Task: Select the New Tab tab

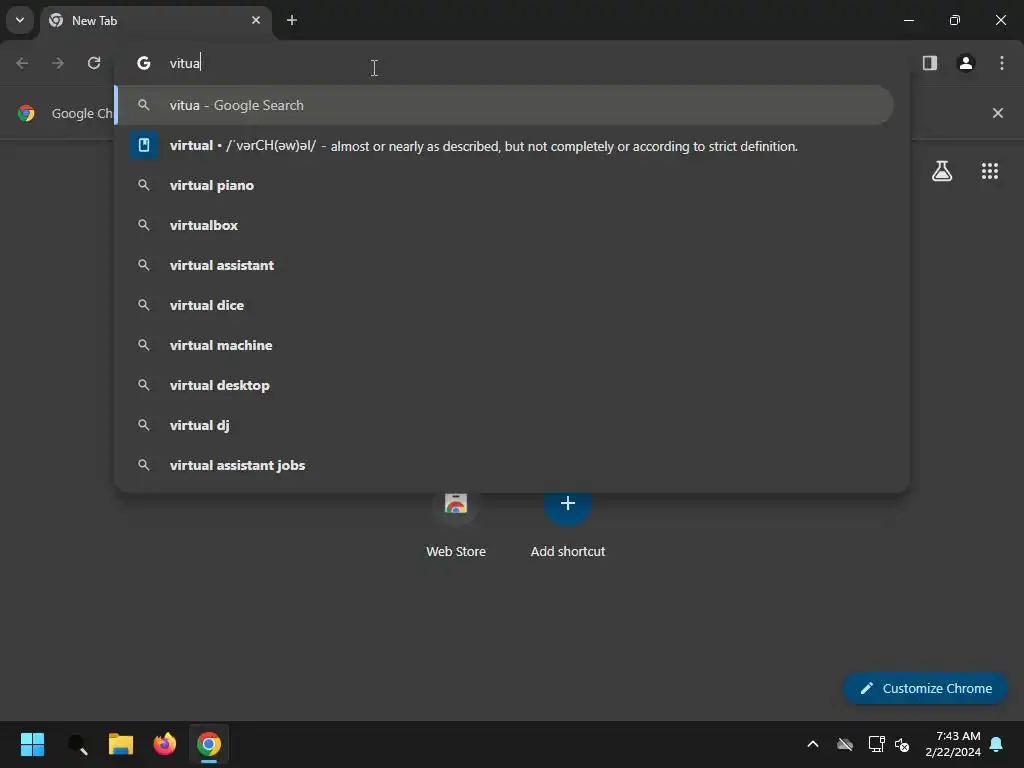Action: (157, 20)
